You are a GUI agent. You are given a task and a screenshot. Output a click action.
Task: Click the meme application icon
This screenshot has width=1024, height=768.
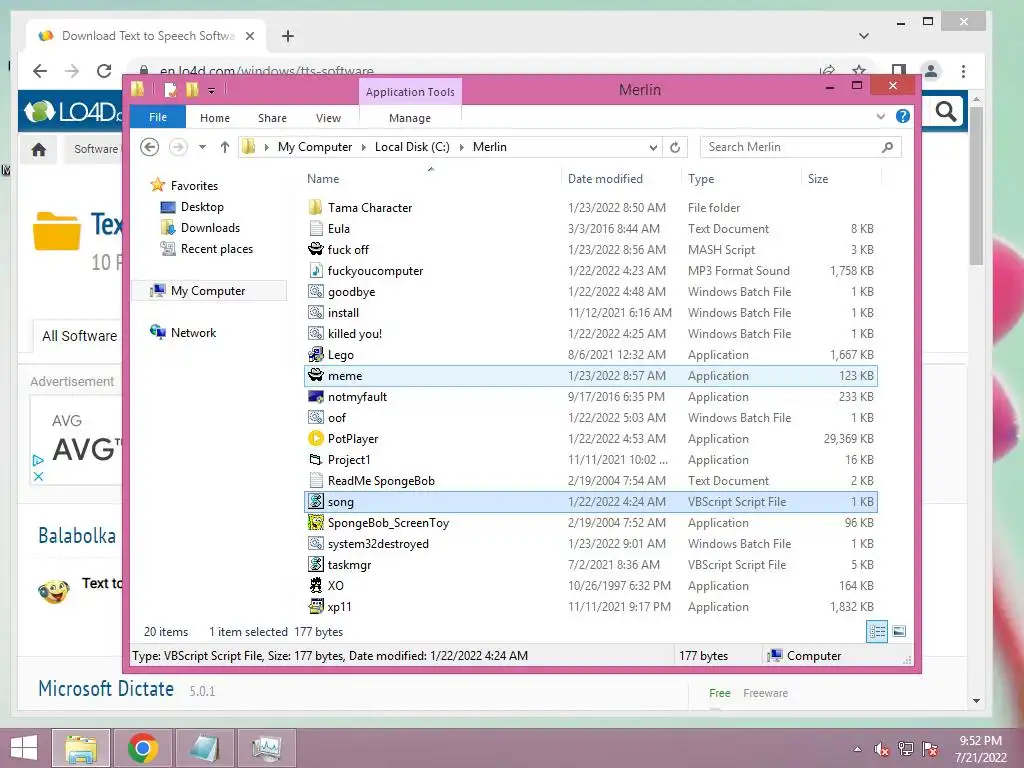315,376
